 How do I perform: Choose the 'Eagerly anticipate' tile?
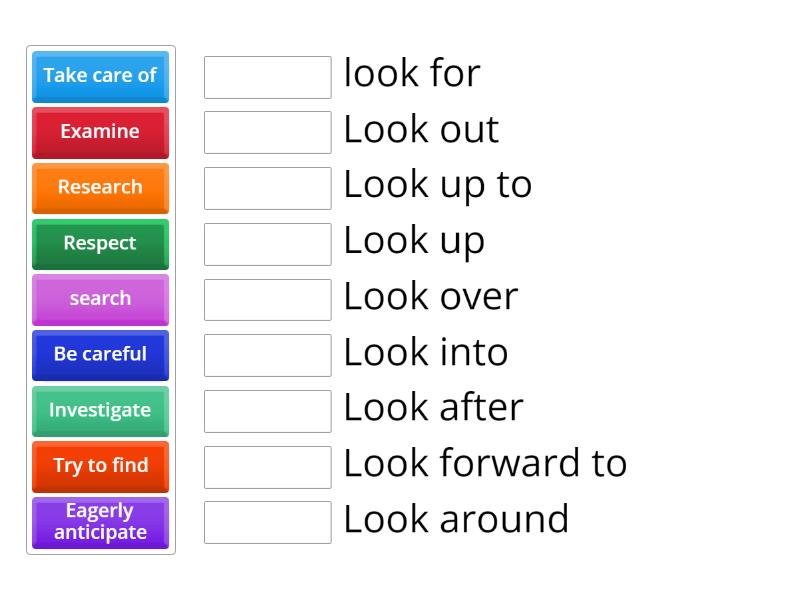tap(100, 522)
